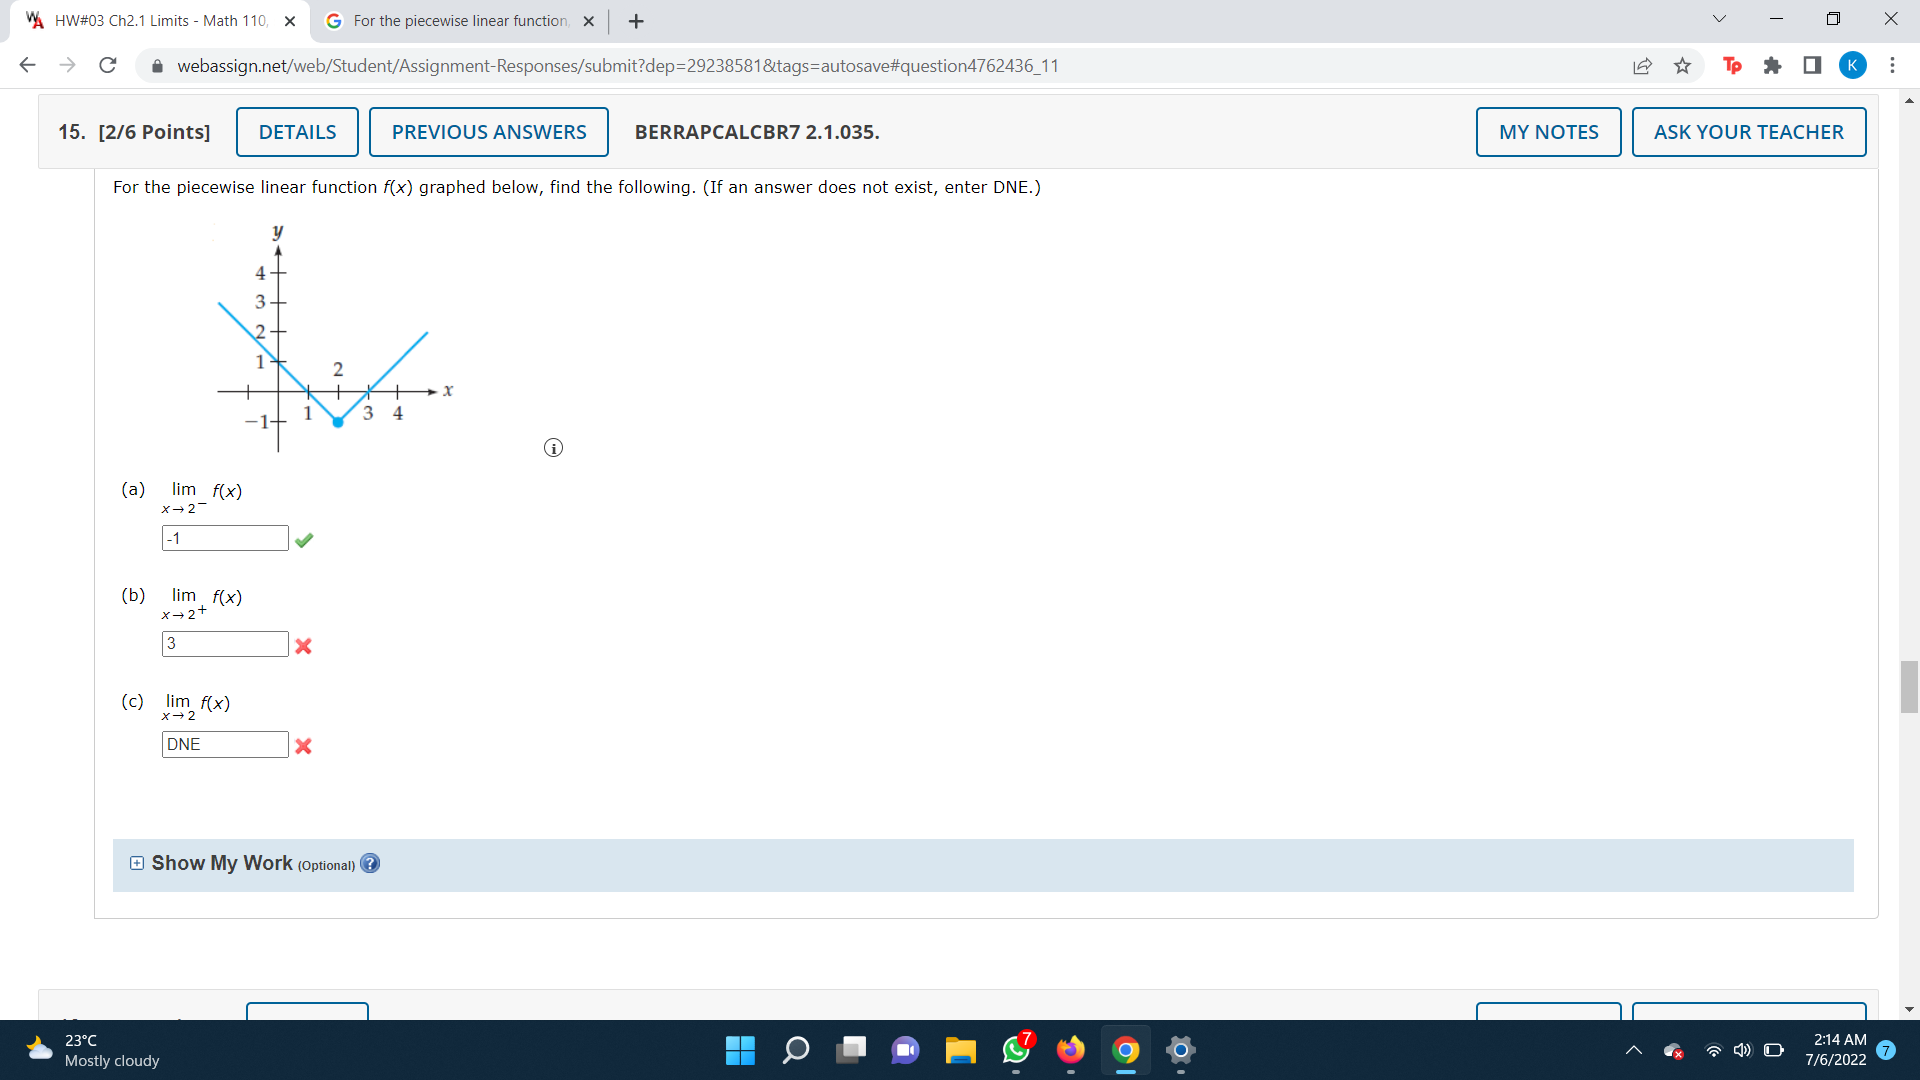Click the Chrome profile avatar K

[1853, 66]
